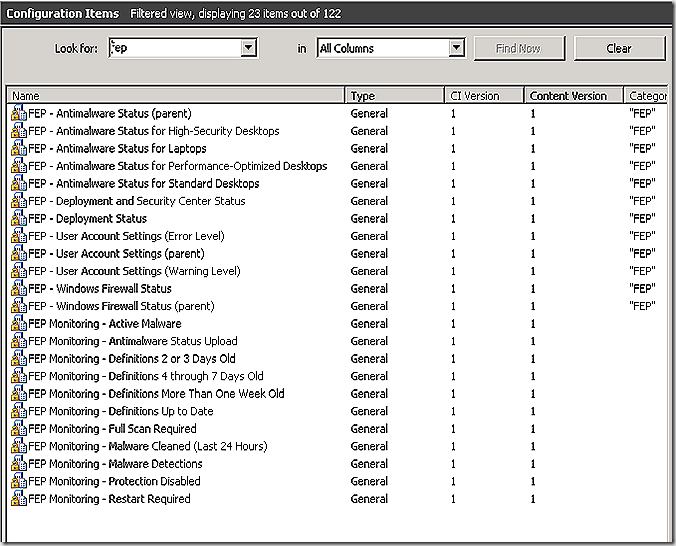Click icon beside Protection Disabled

click(x=19, y=481)
